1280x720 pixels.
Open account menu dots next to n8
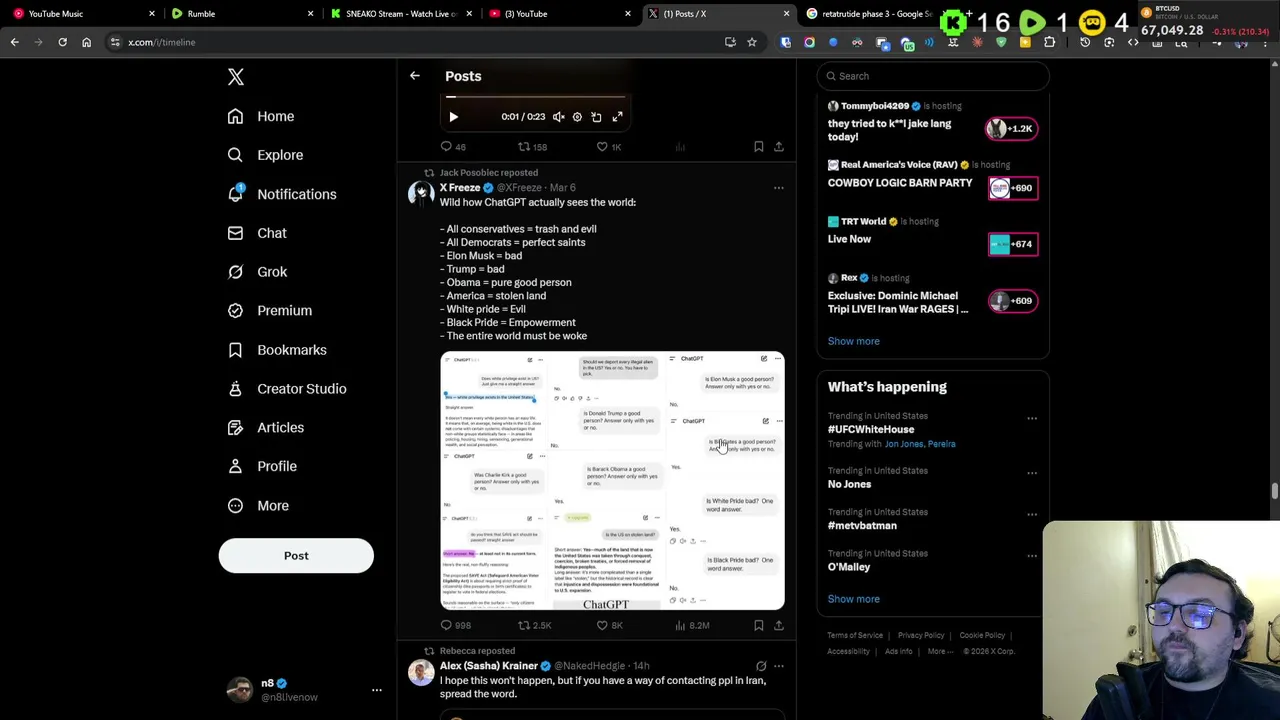pyautogui.click(x=377, y=690)
